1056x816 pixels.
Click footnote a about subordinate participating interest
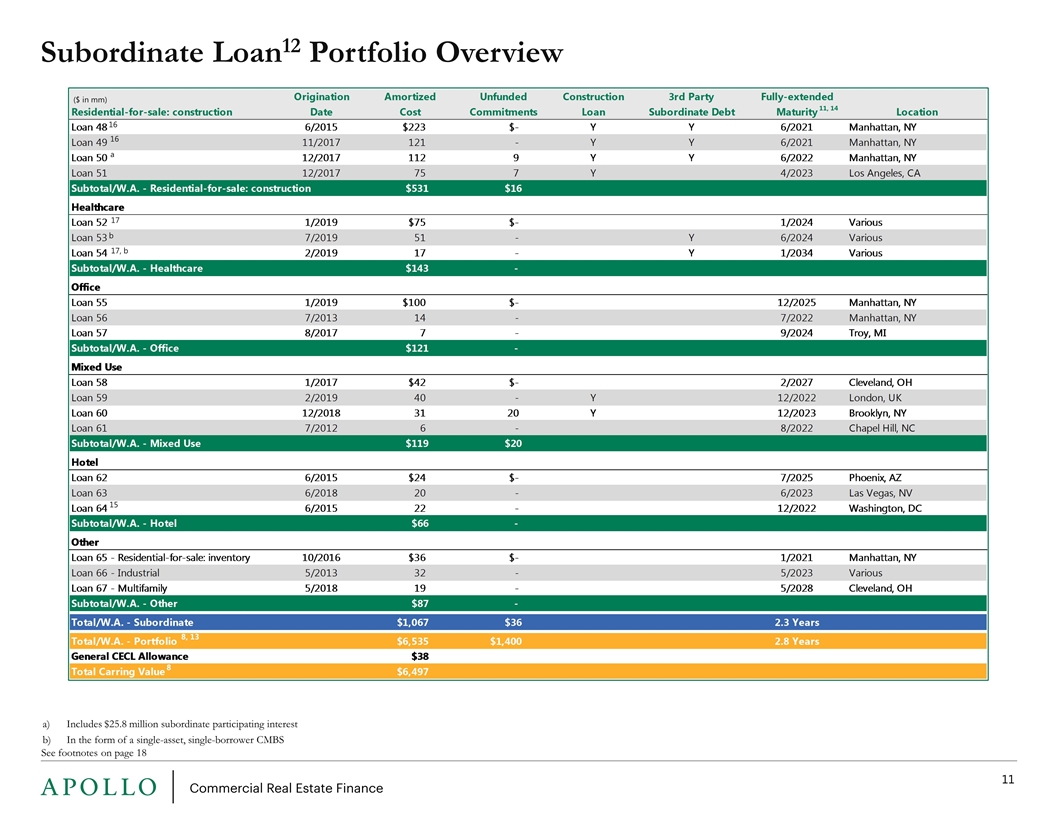point(170,724)
